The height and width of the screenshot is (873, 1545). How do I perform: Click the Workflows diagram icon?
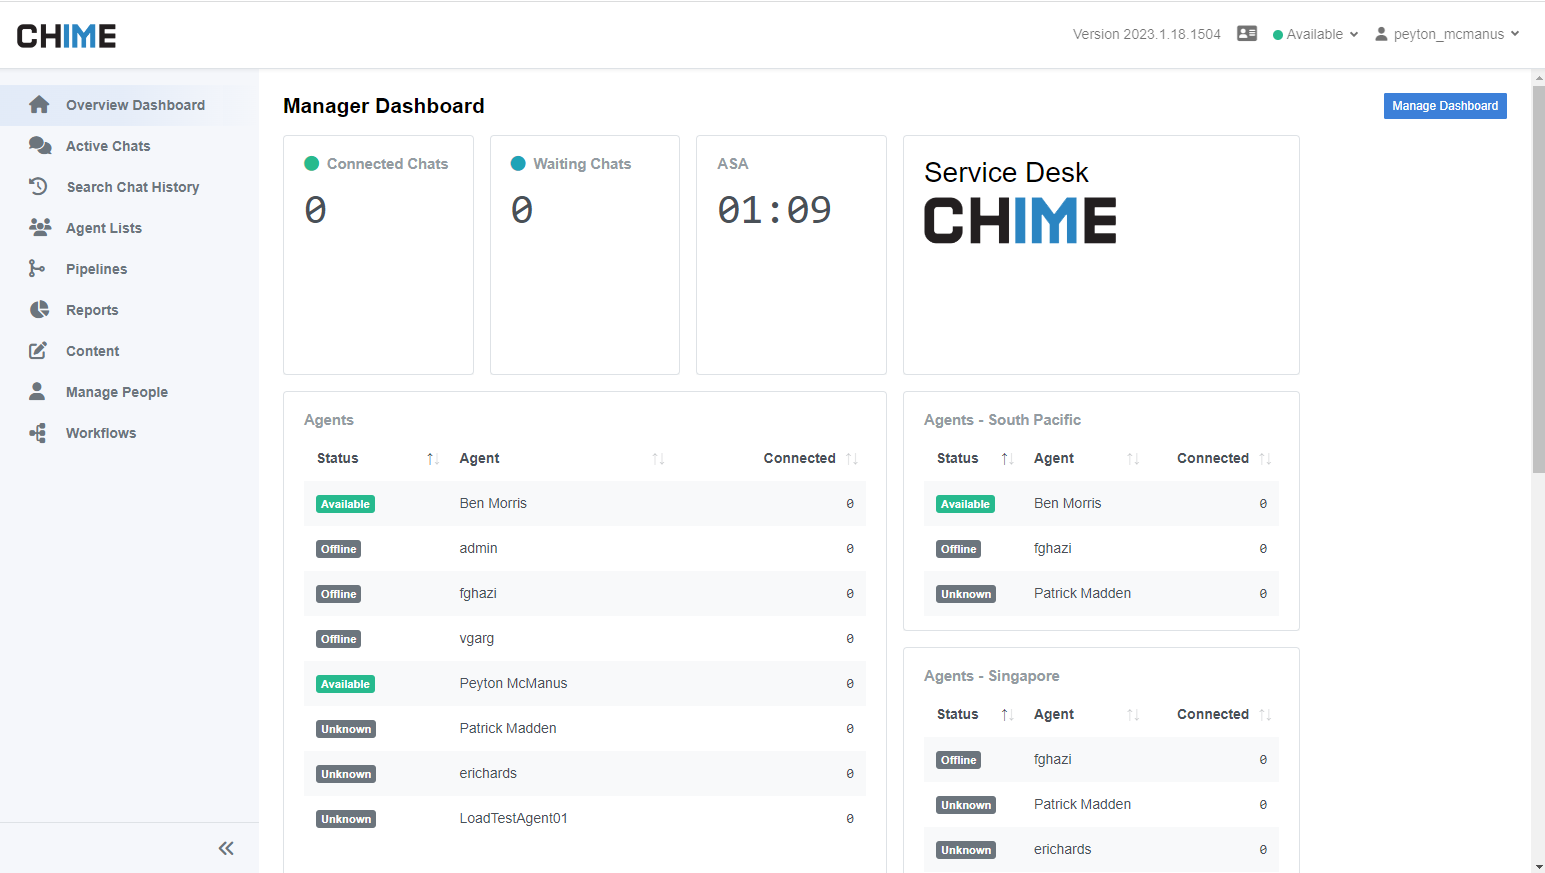pyautogui.click(x=38, y=433)
